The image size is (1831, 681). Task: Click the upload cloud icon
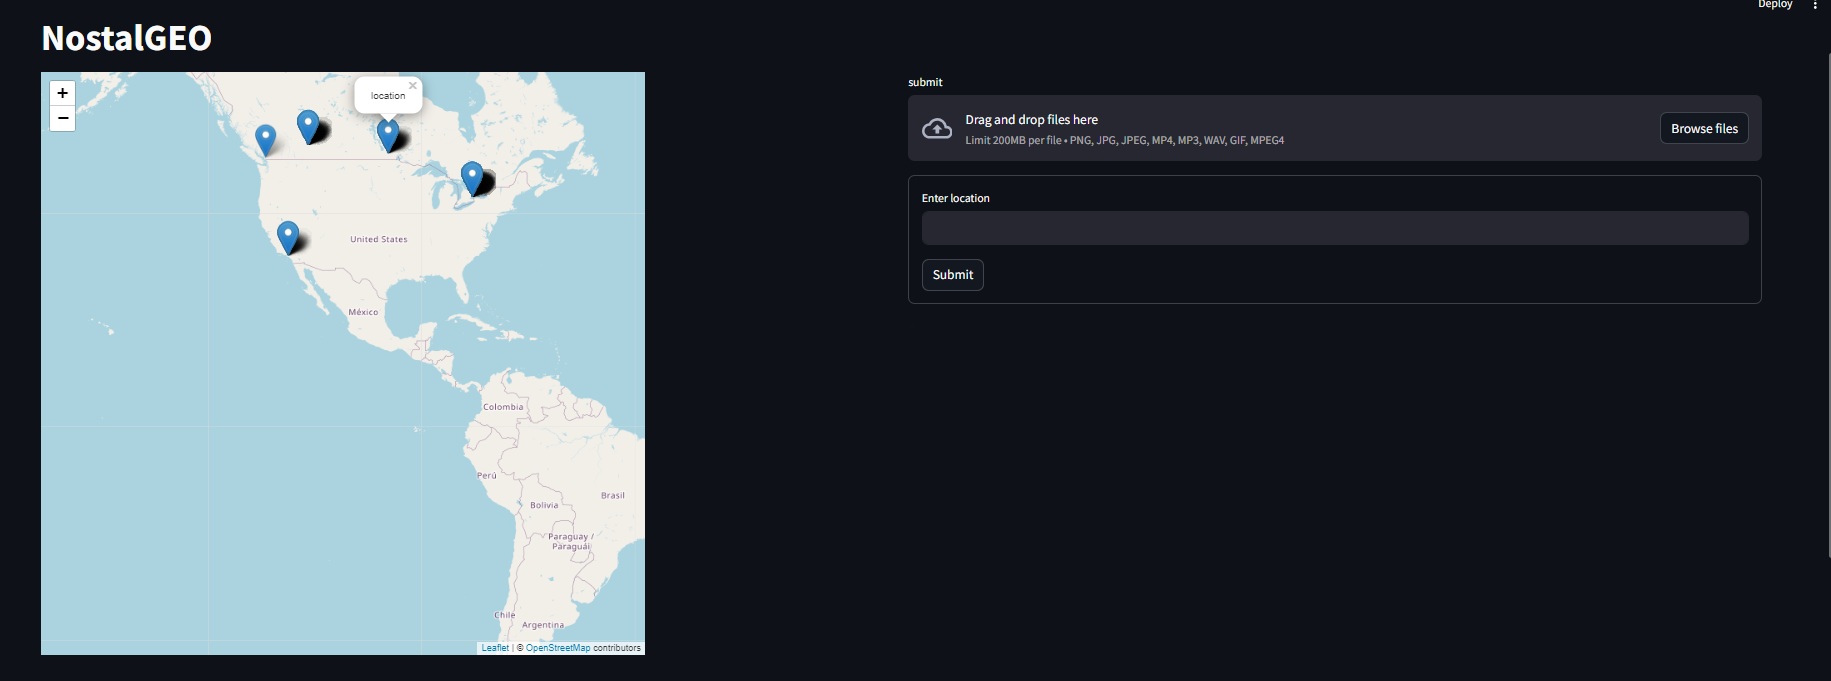[x=937, y=129]
